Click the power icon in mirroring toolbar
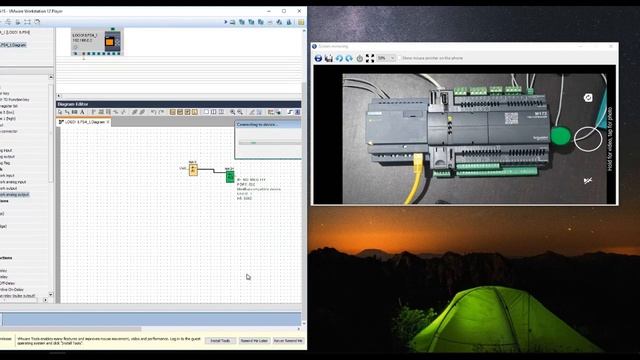Viewport: 640px width, 360px height. pos(360,58)
